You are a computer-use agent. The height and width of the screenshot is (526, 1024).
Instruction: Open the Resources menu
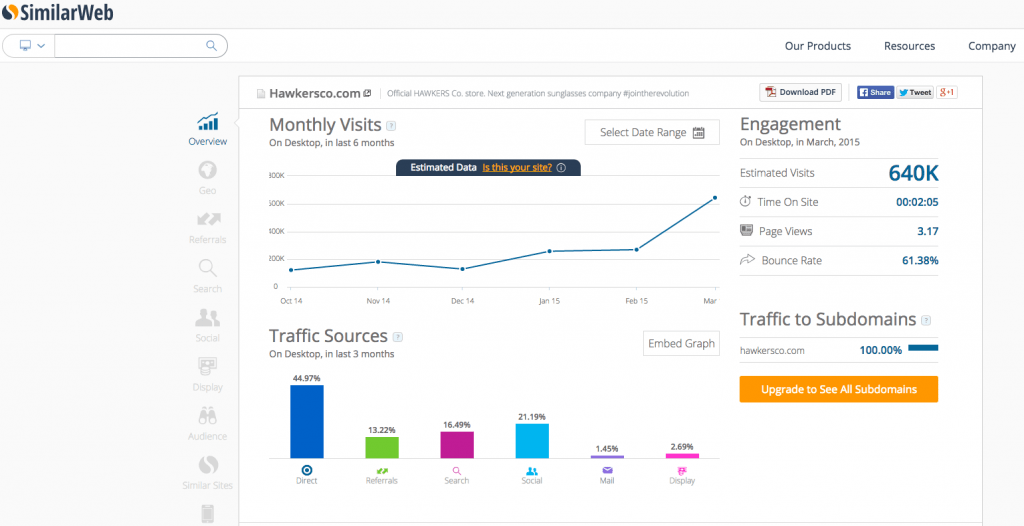(x=909, y=46)
